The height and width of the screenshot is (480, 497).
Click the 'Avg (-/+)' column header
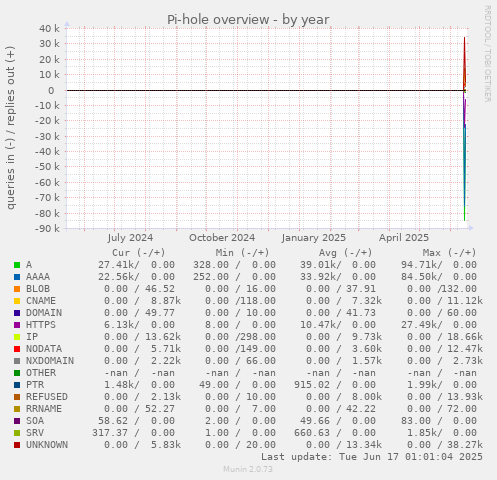pyautogui.click(x=346, y=253)
